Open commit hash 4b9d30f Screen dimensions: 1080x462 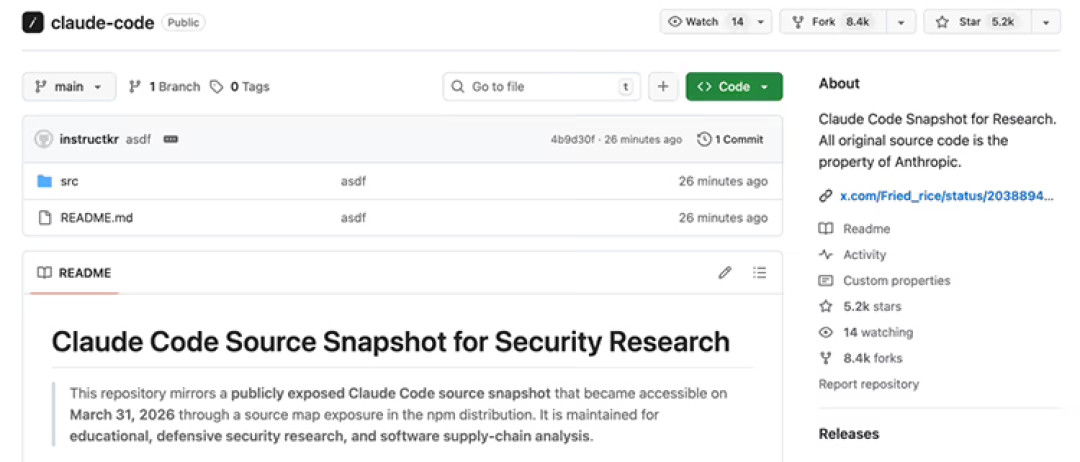573,139
